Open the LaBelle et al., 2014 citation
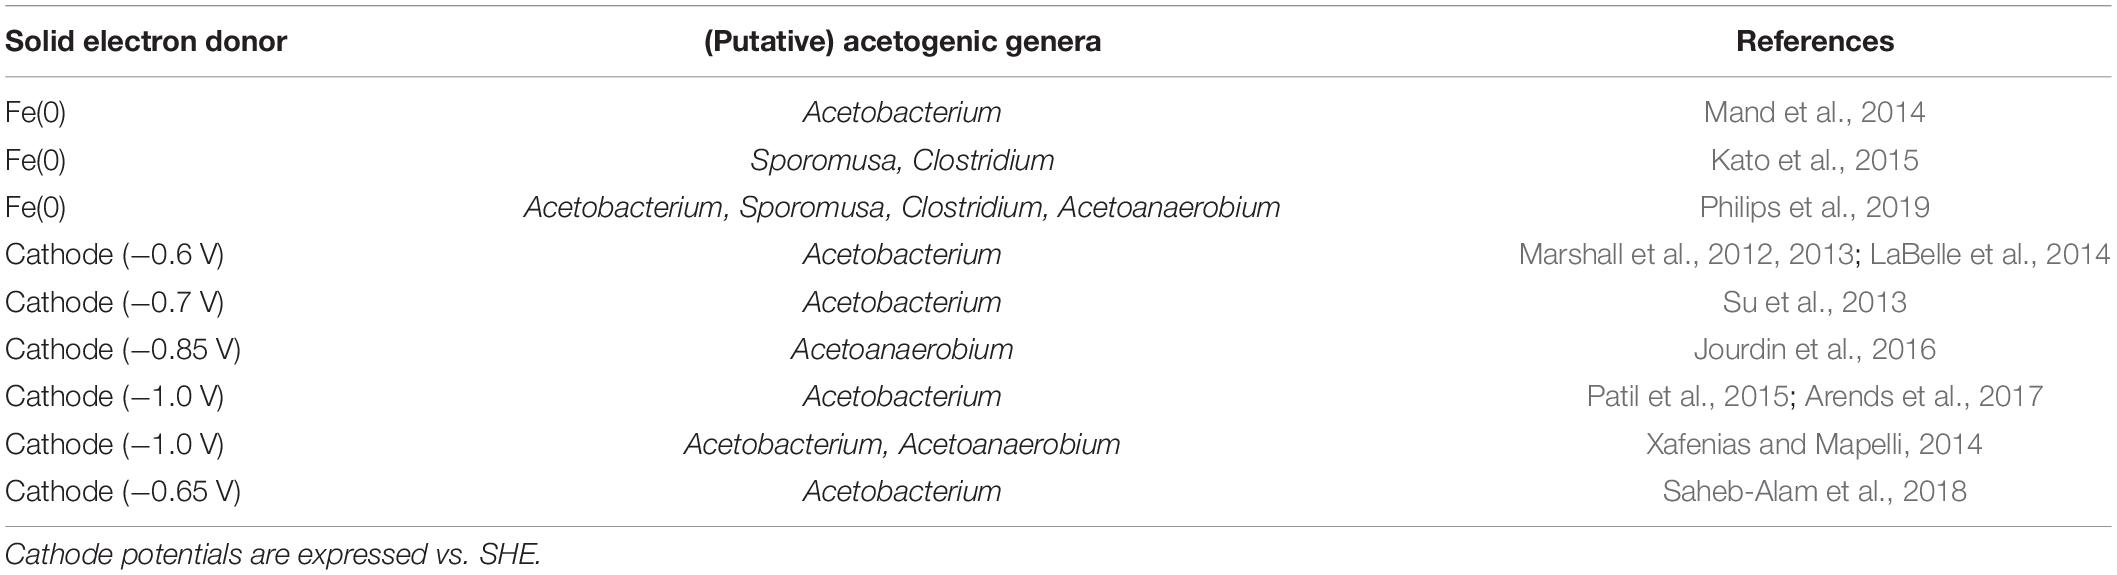Screen dimensions: 2117x575 tap(1989, 254)
